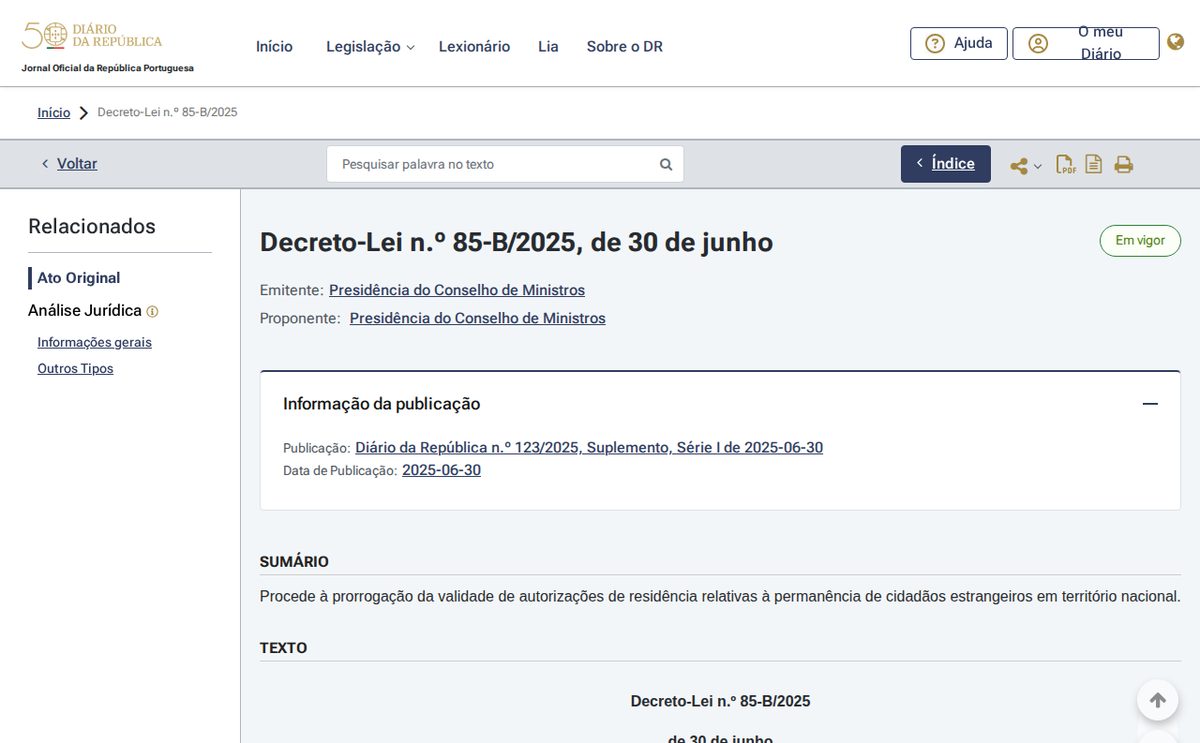Open Proponente Presidência do Conselho de Ministros link
Image resolution: width=1200 pixels, height=743 pixels.
(477, 318)
